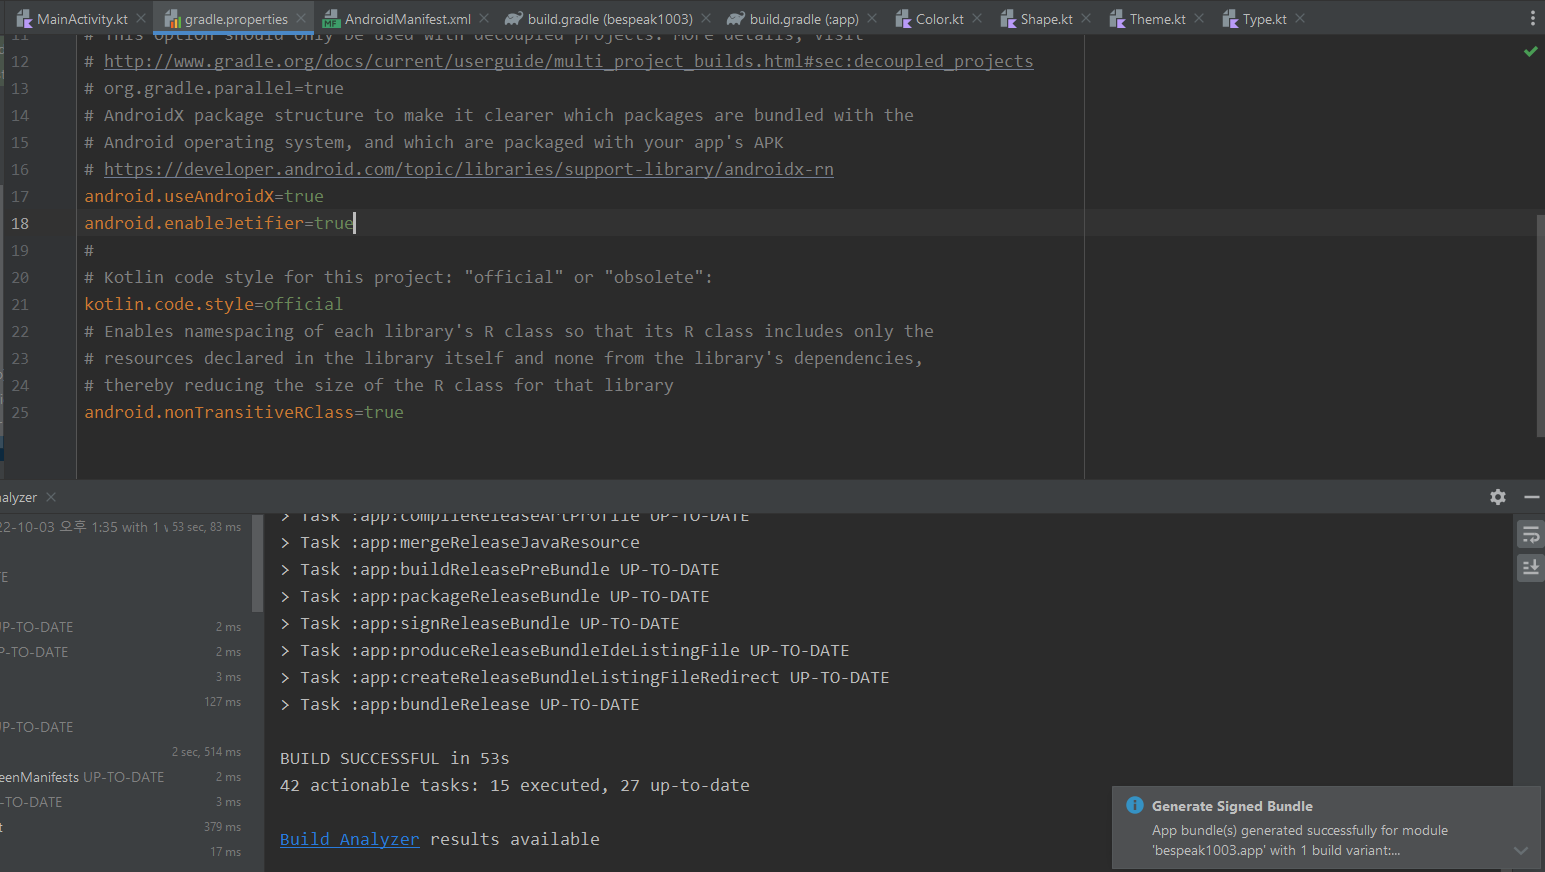Image resolution: width=1545 pixels, height=872 pixels.
Task: Expand the bundleRelease task
Action: pos(285,705)
